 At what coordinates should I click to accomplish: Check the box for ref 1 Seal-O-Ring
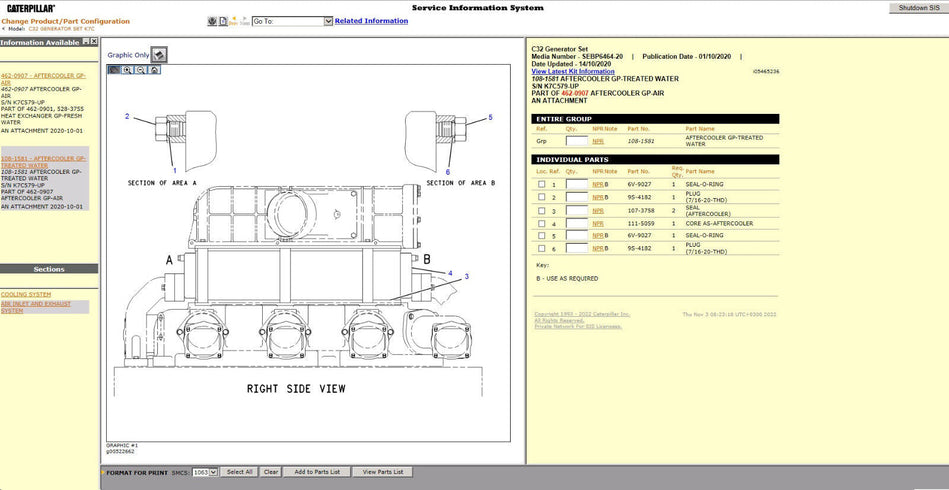(542, 185)
